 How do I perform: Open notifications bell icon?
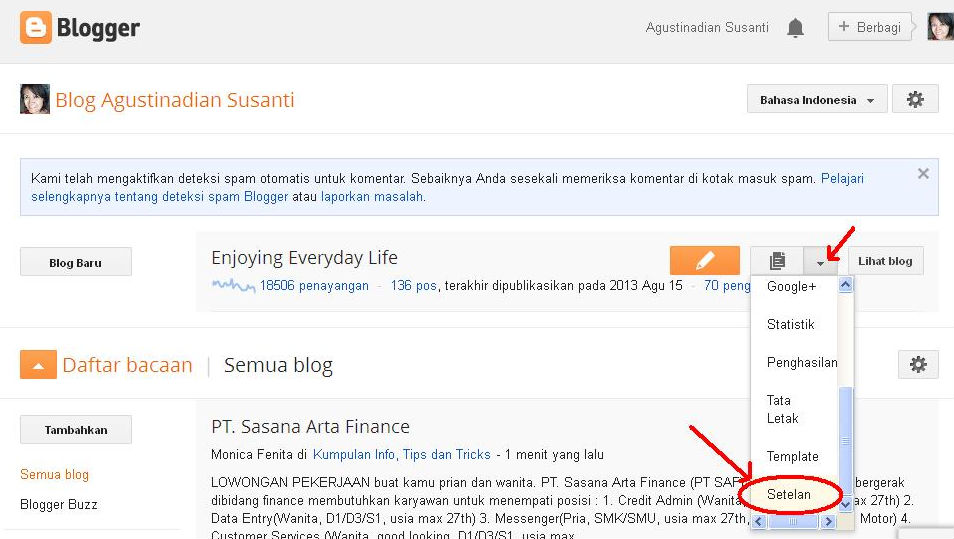(795, 28)
